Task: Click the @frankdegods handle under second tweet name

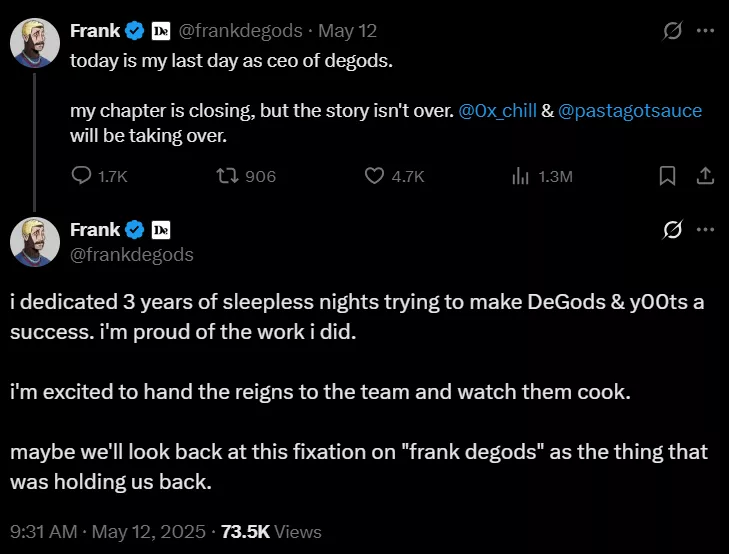Action: click(x=132, y=254)
